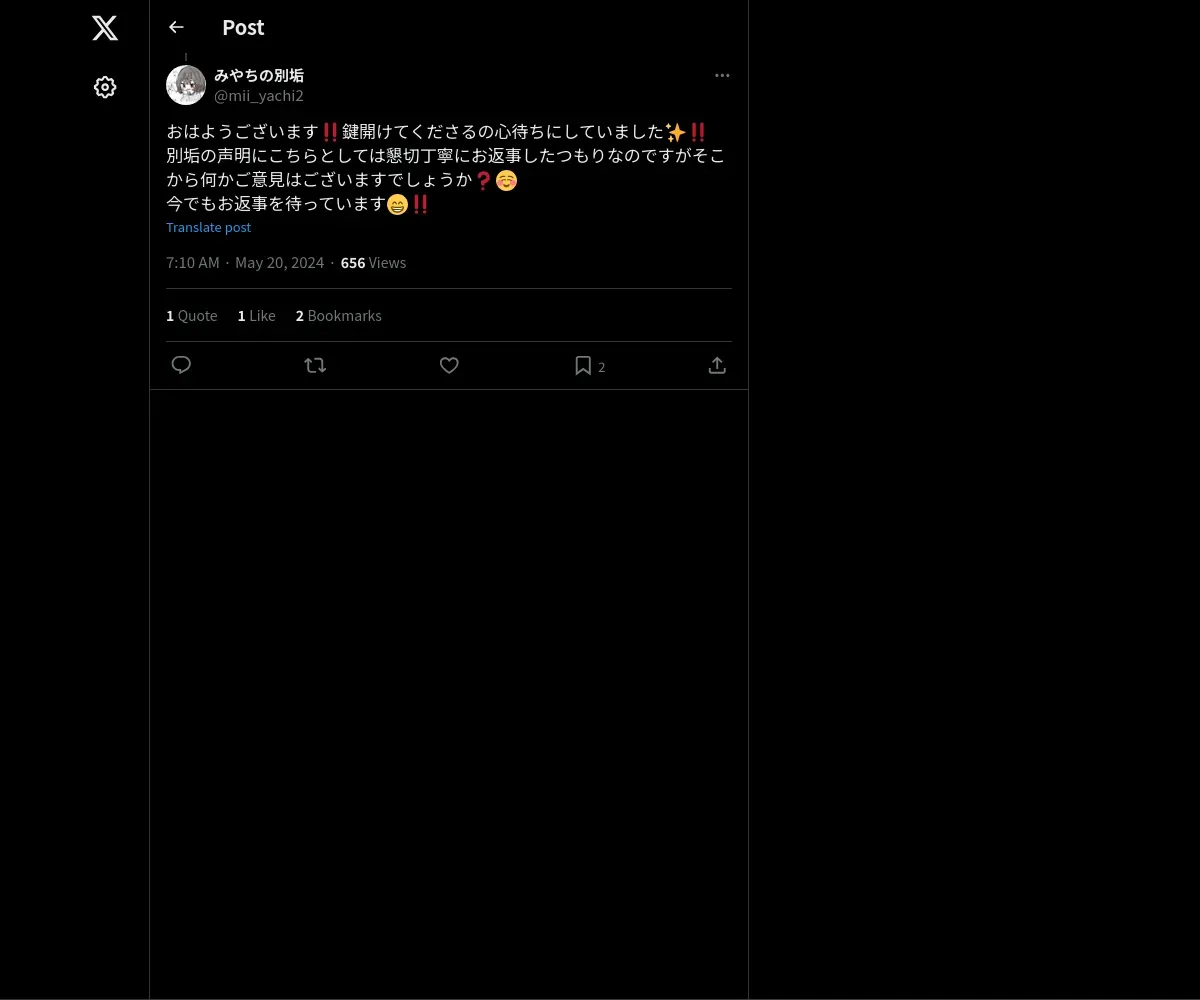Repost this post using the arrows icon
The image size is (1200, 1000).
[315, 365]
